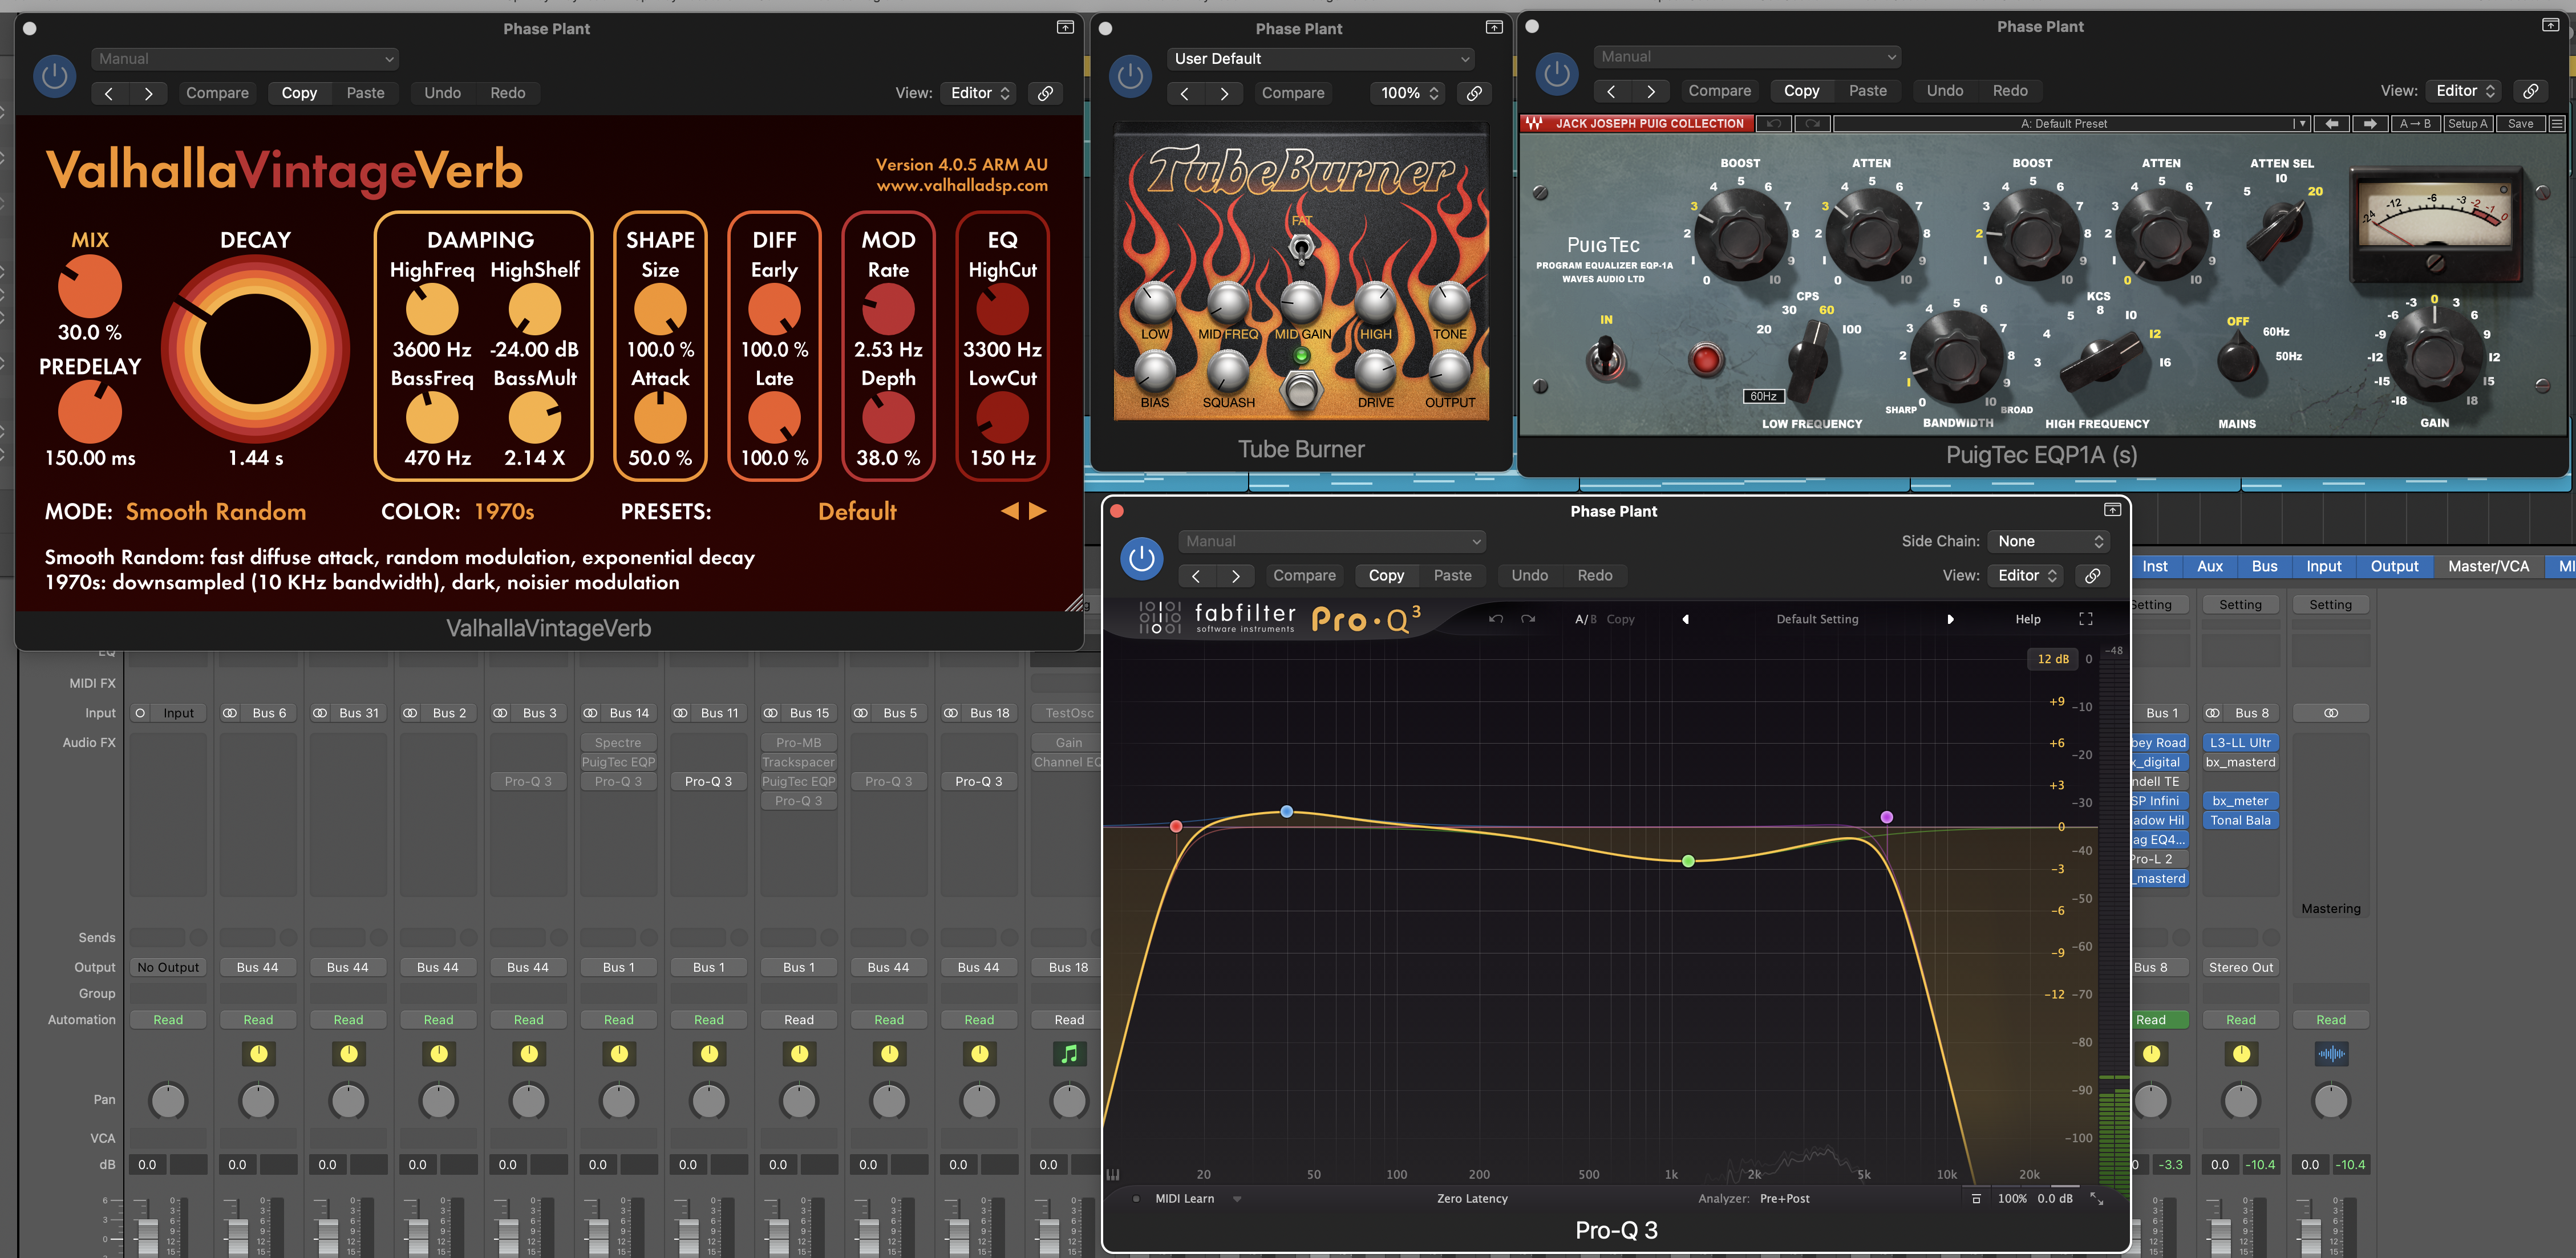Select previous Valhalla preset with orange left arrow
The height and width of the screenshot is (1258, 2576).
pyautogui.click(x=1010, y=511)
